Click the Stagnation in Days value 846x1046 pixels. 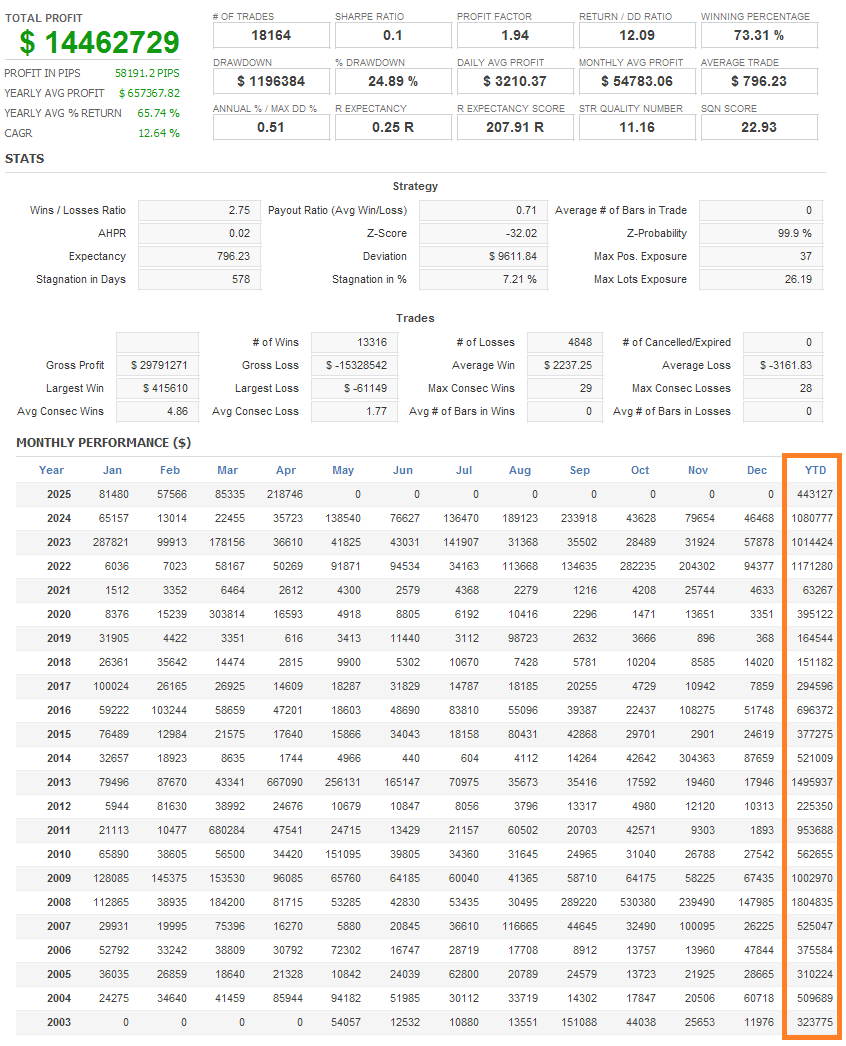click(x=199, y=279)
